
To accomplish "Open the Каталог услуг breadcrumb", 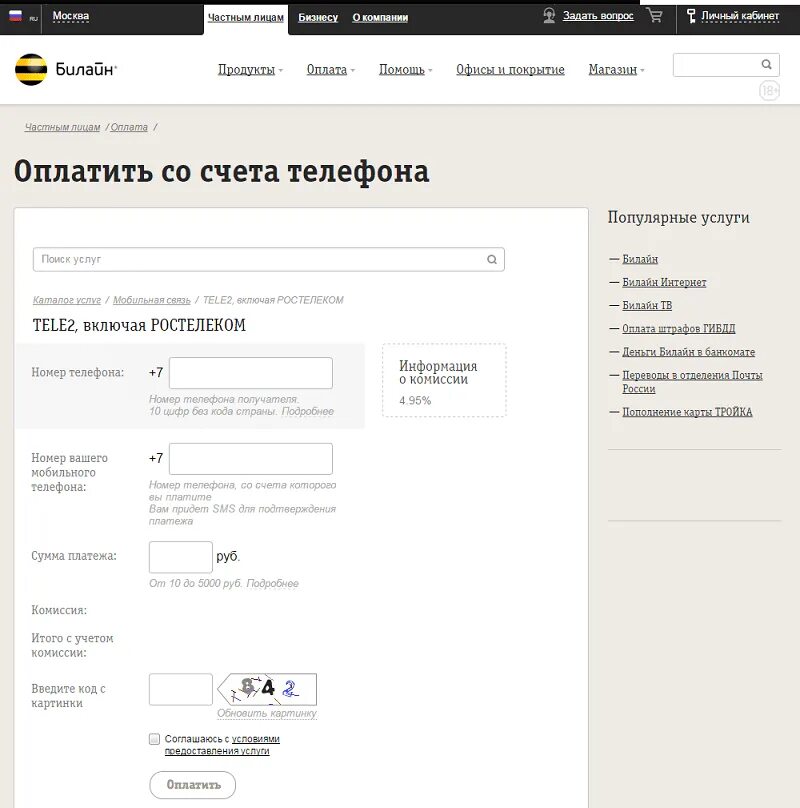I will coord(67,300).
